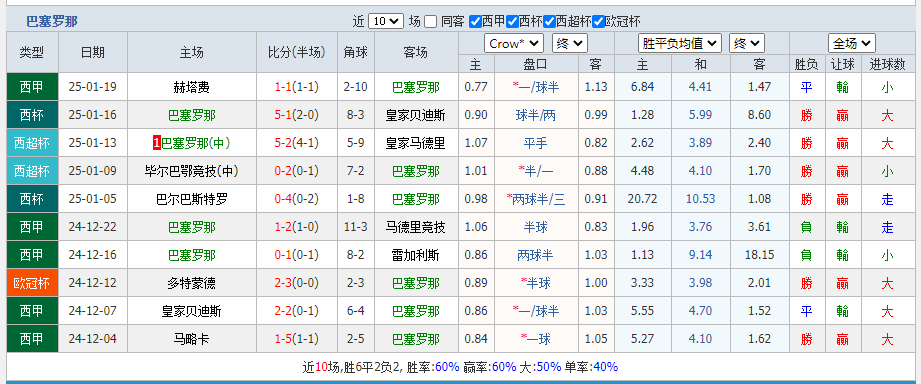Click the 类型 column header
This screenshot has width=921, height=384.
[32, 52]
